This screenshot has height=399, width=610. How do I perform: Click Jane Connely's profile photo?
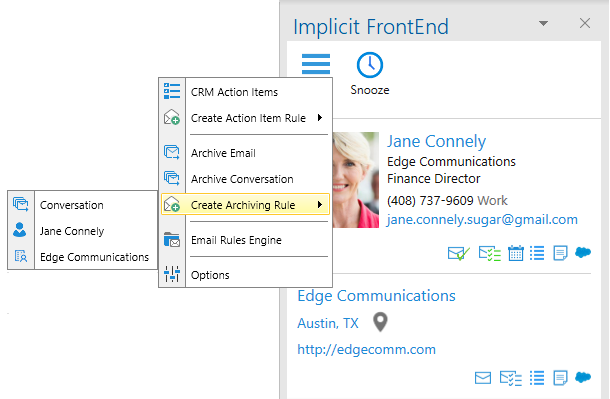356,180
